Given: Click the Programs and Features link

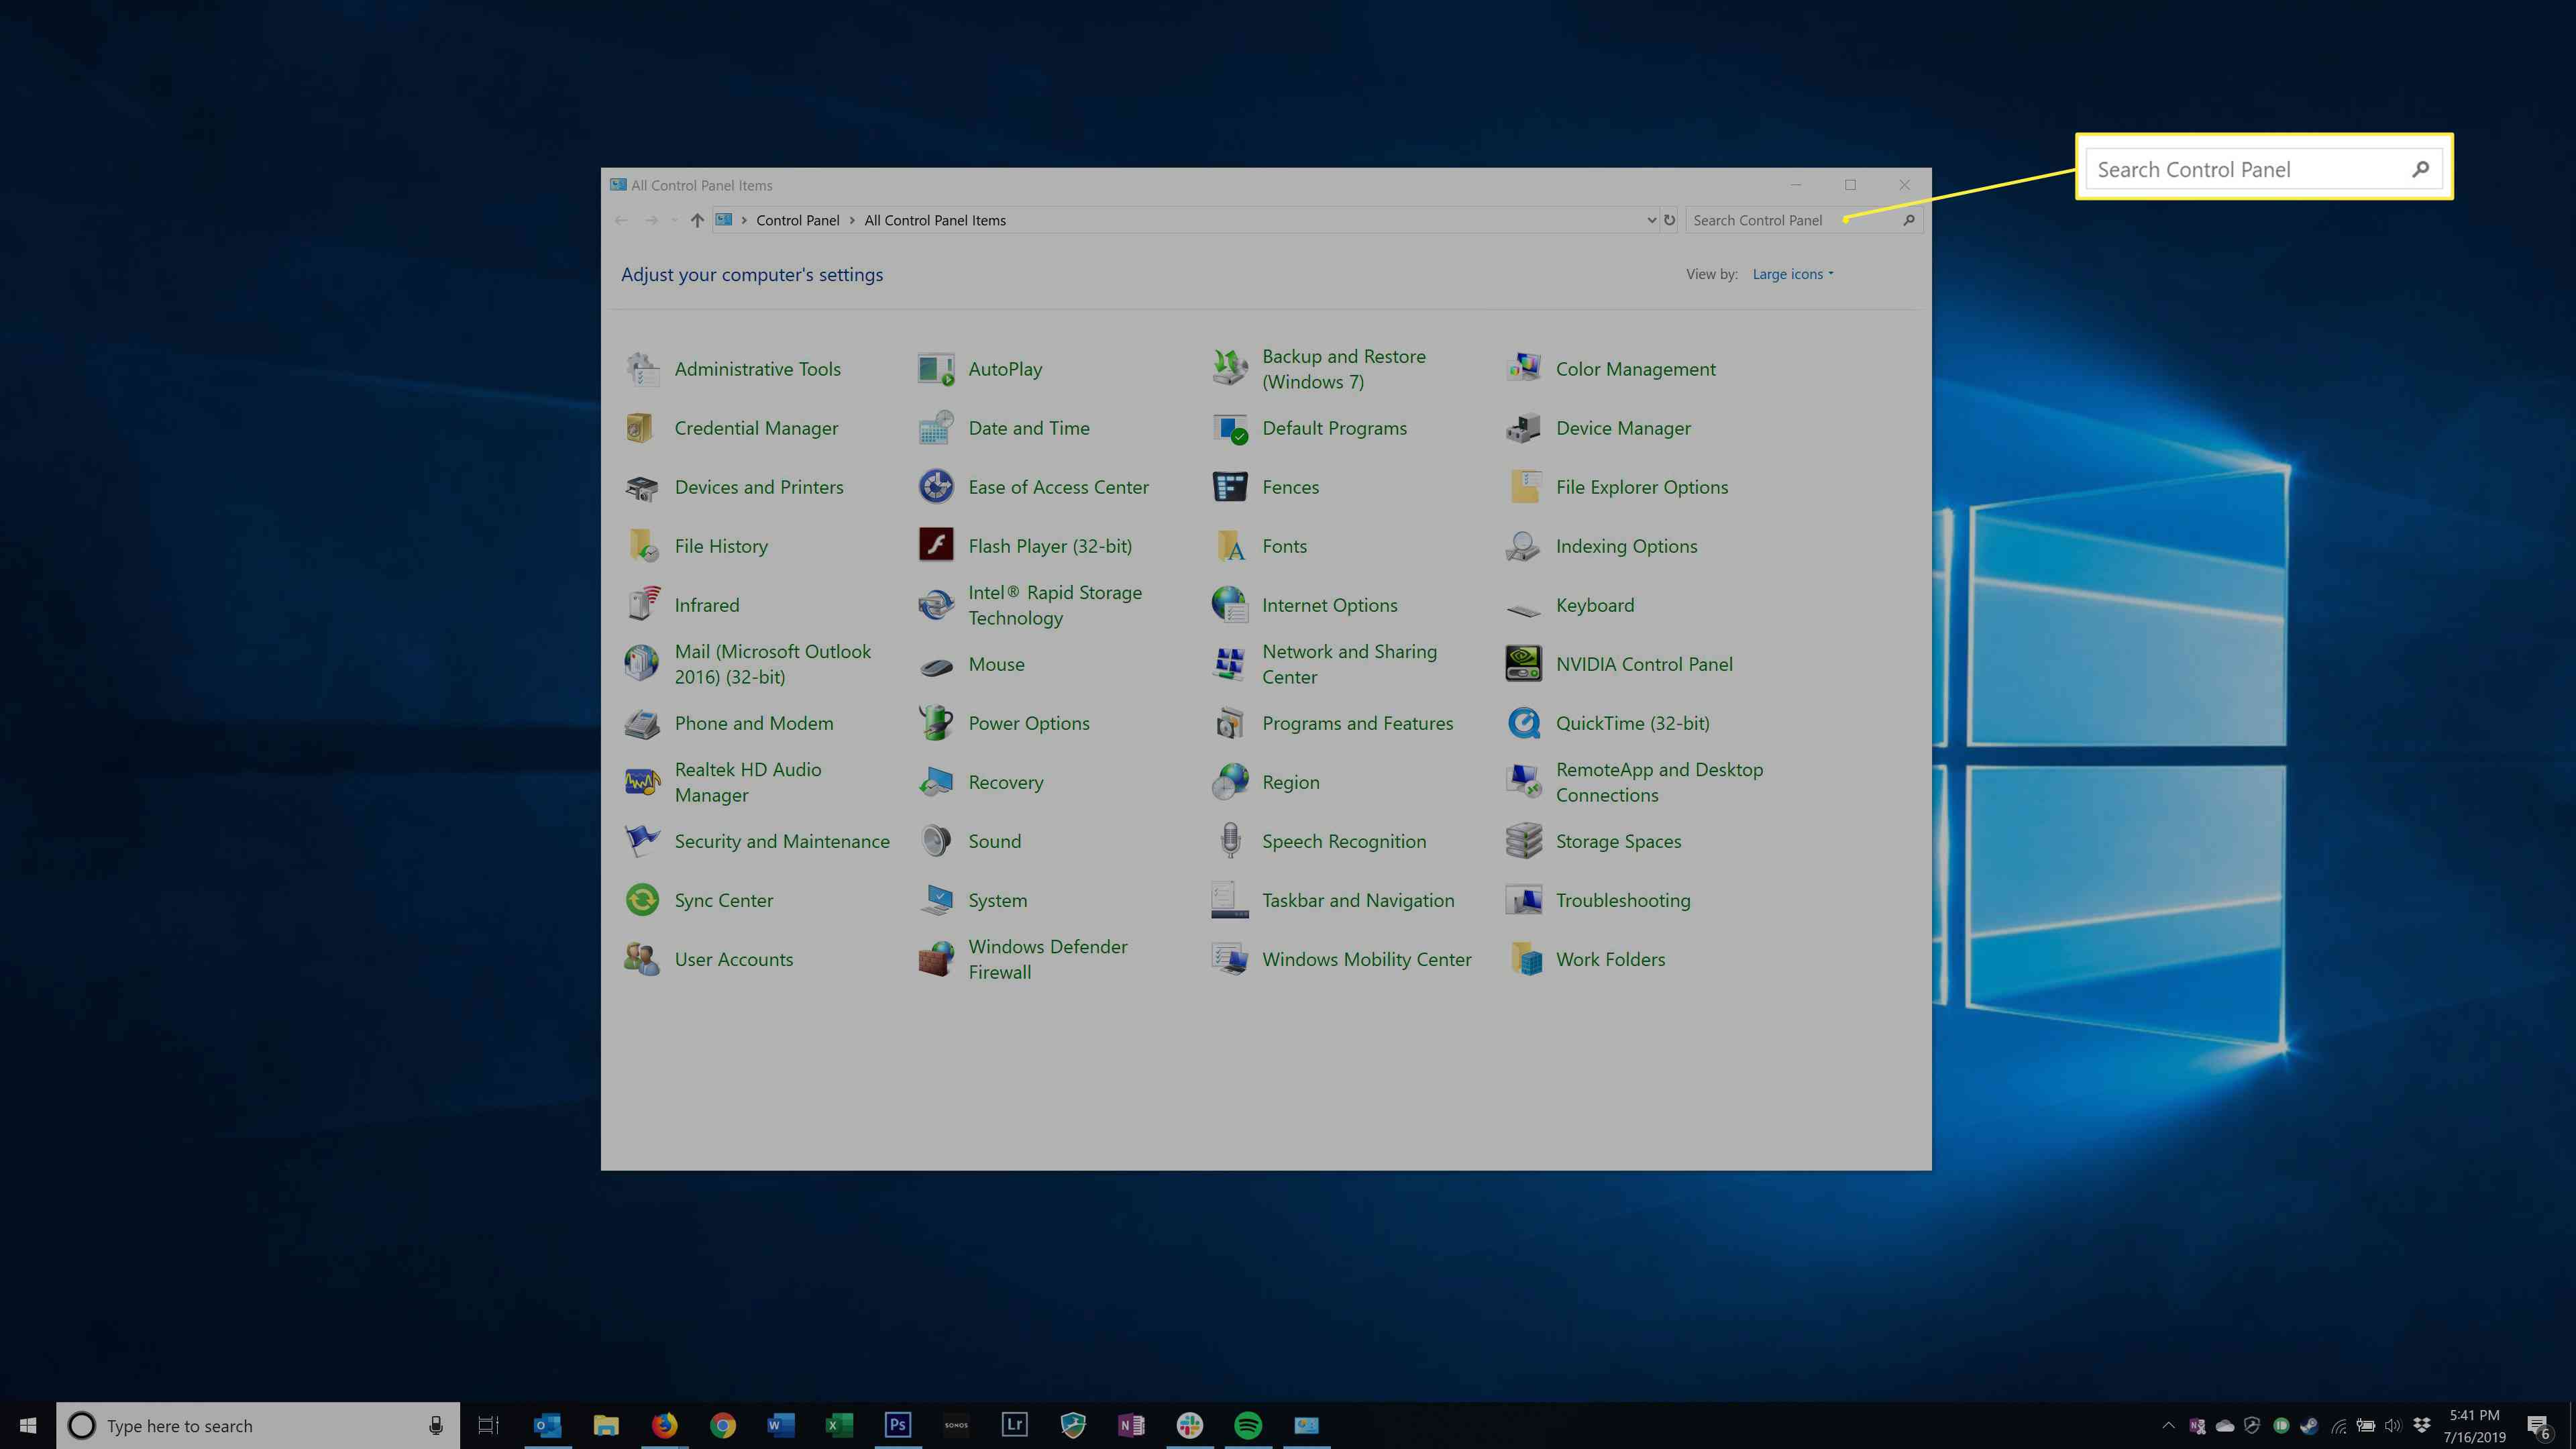Looking at the screenshot, I should pos(1357,723).
